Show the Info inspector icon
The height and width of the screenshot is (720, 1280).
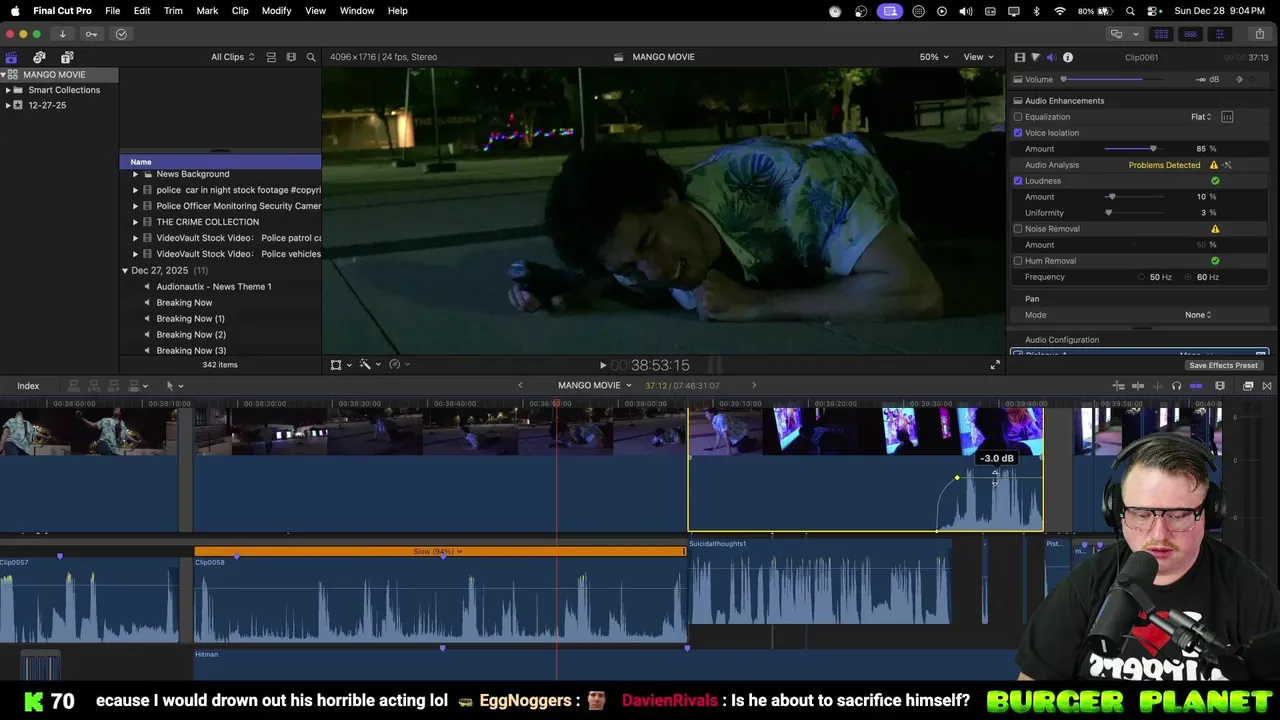point(1068,57)
